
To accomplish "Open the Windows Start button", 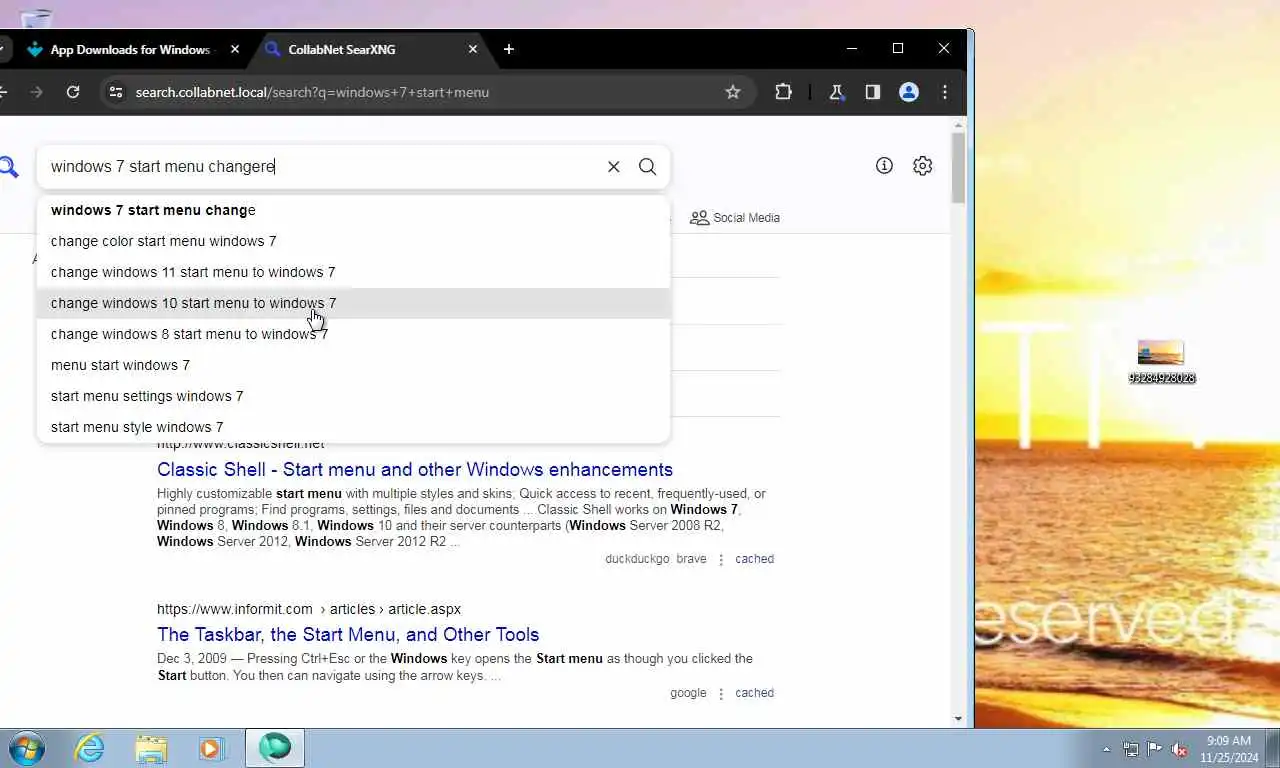I will [x=27, y=748].
